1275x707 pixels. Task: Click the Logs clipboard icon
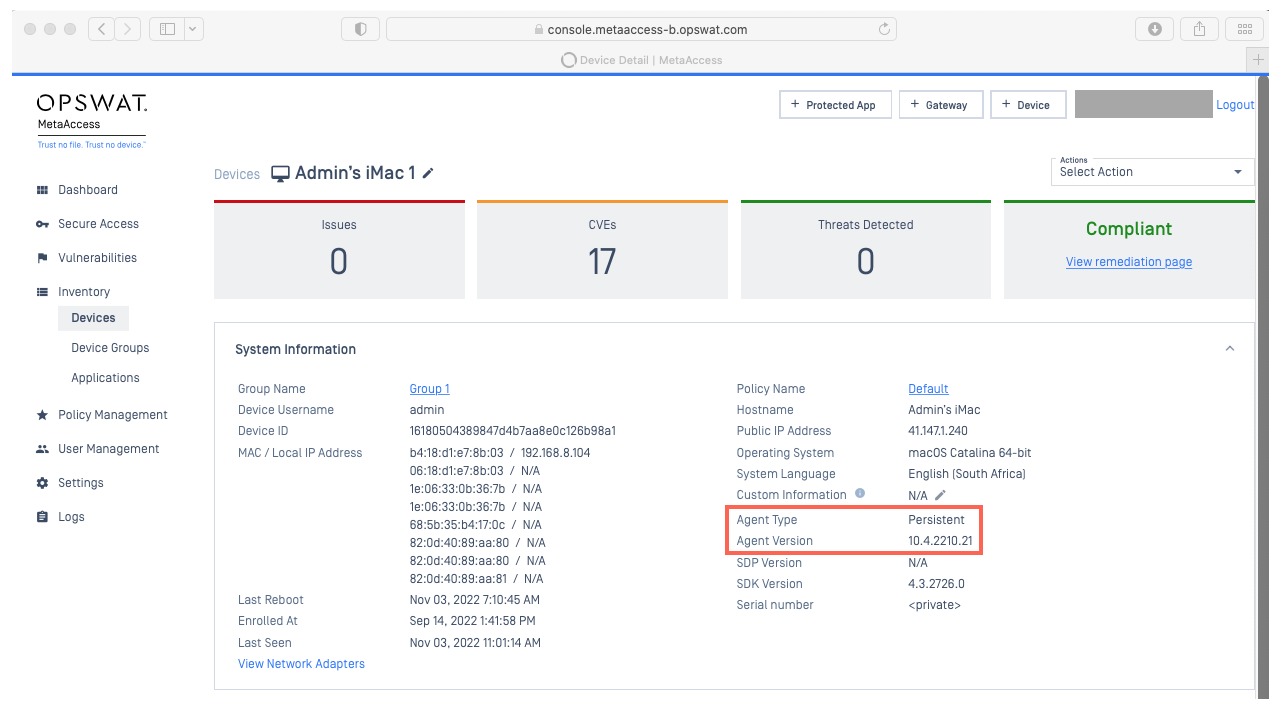coord(42,517)
